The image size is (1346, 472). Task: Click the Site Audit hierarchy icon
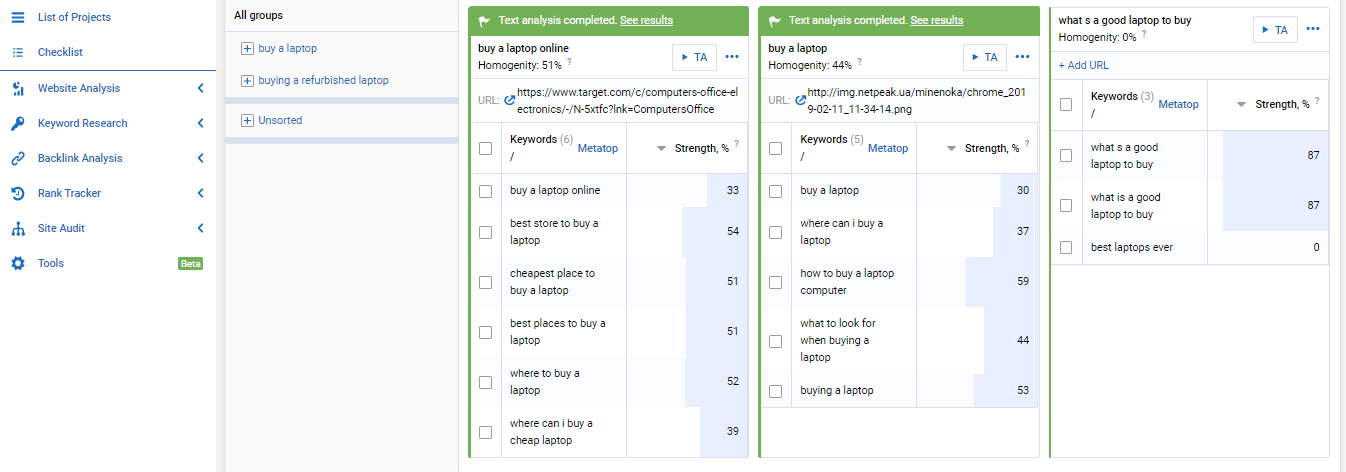[x=17, y=228]
